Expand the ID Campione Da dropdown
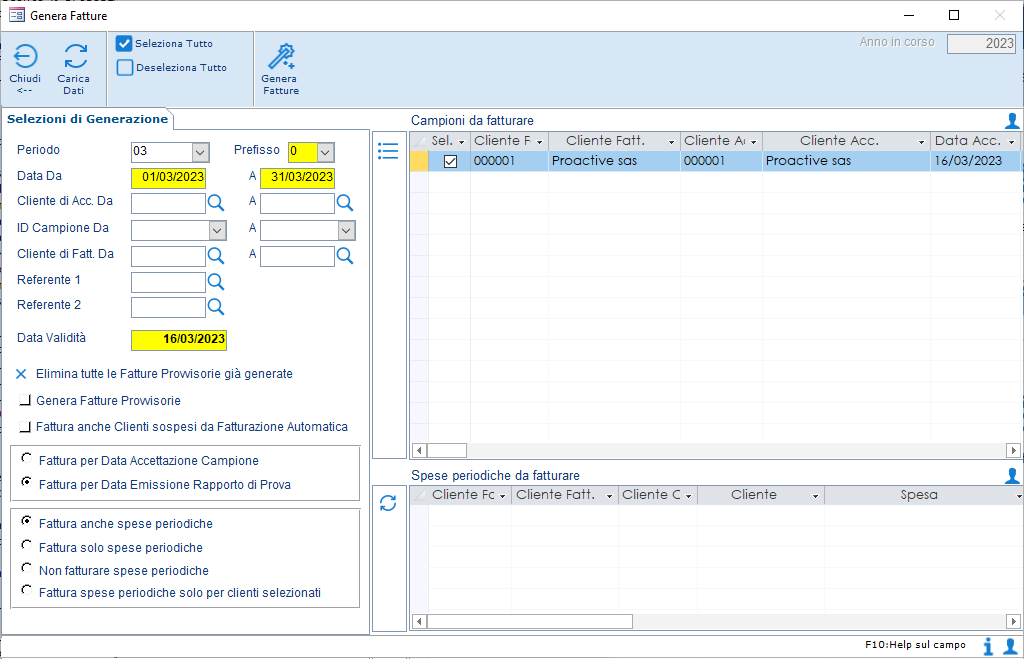 click(217, 230)
